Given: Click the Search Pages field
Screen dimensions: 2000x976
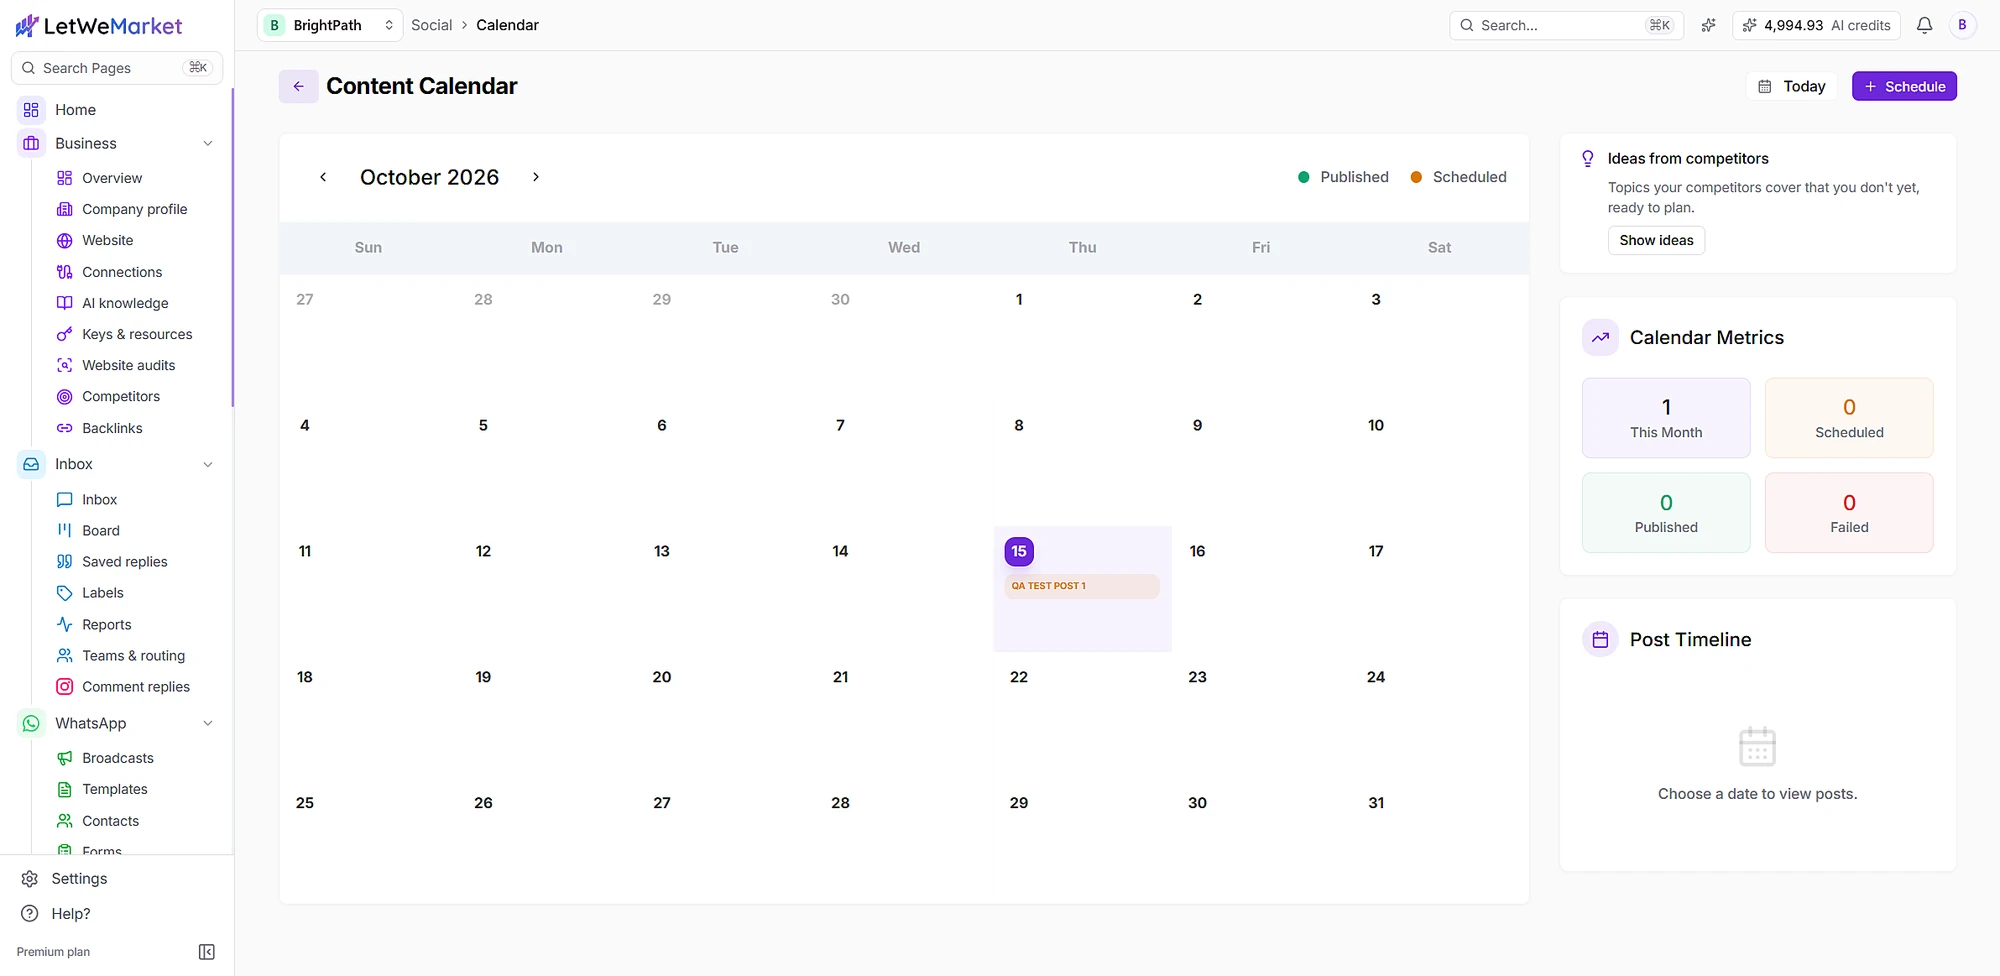Looking at the screenshot, I should click(117, 68).
